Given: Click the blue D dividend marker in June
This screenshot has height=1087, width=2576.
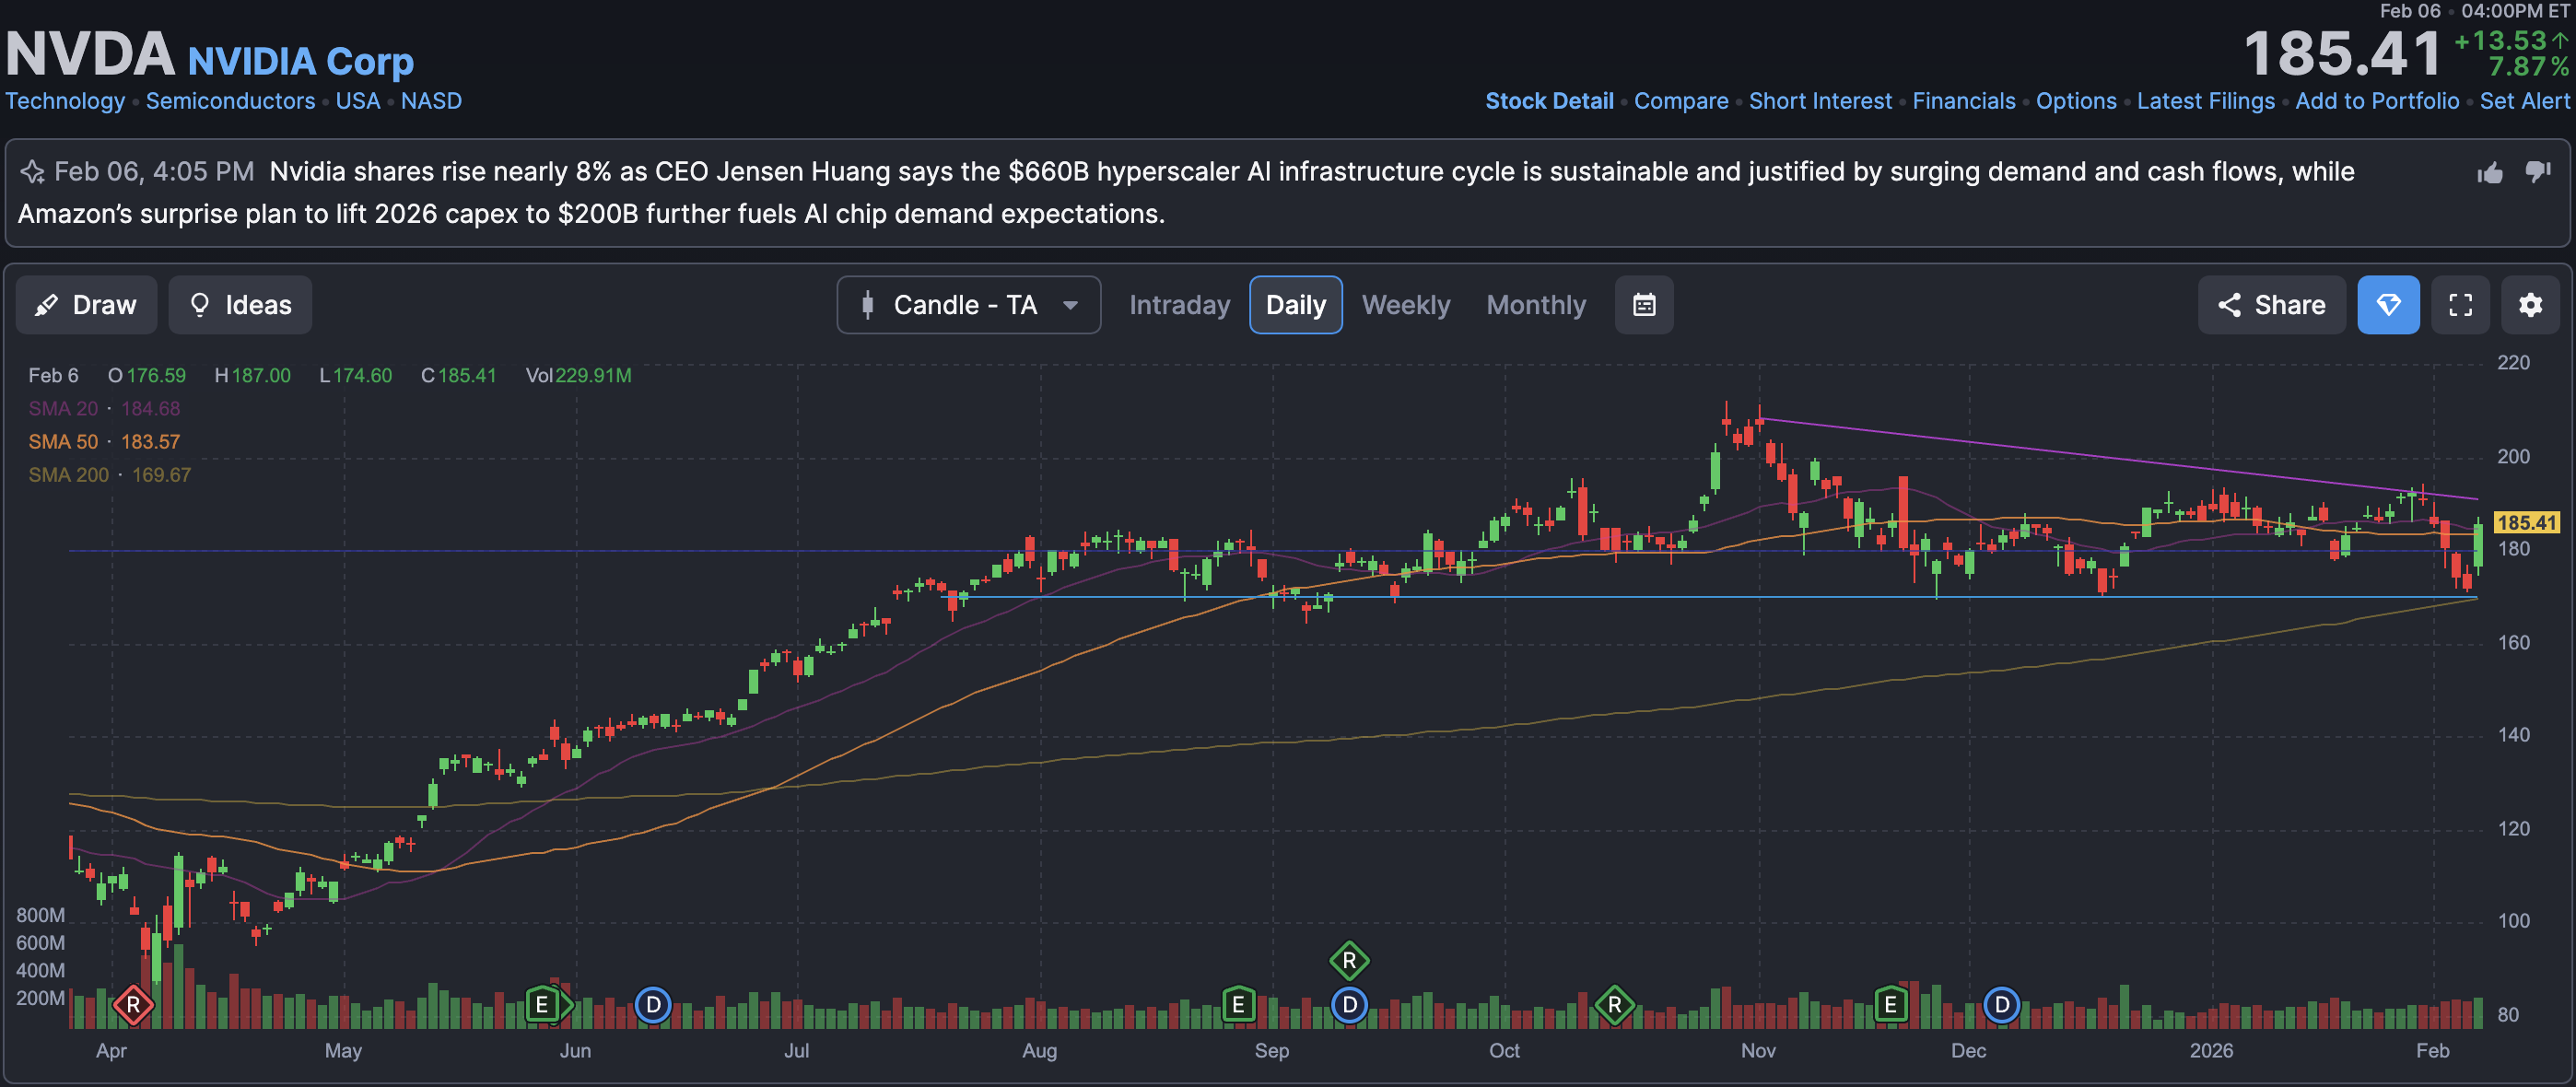Looking at the screenshot, I should 653,1004.
